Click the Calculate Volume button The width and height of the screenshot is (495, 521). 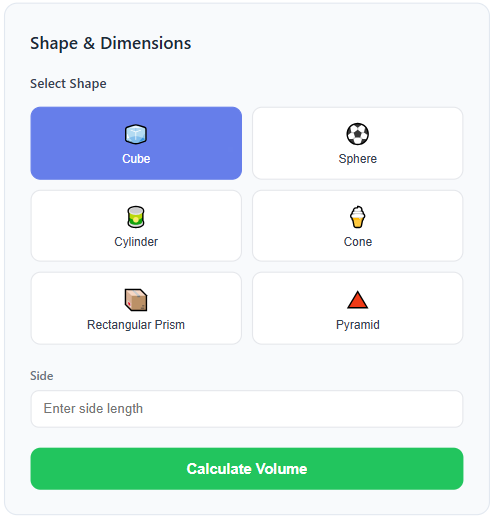coord(247,469)
